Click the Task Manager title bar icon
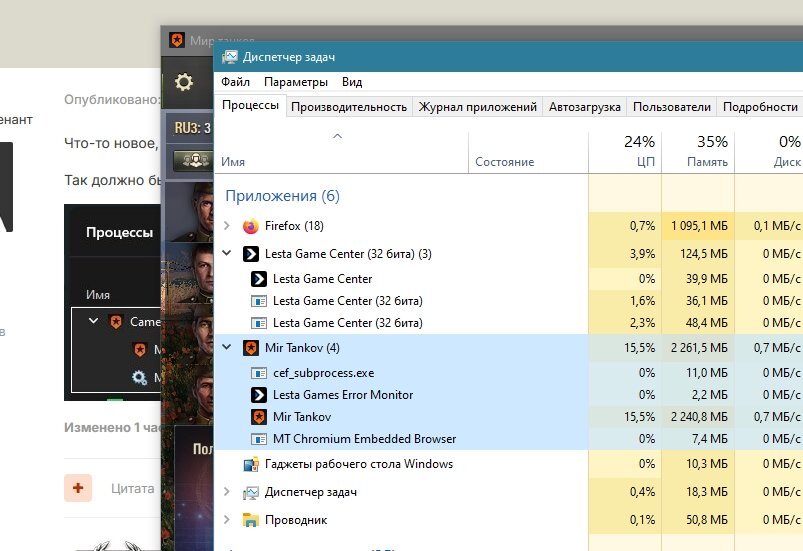Viewport: 803px width, 551px height. [x=230, y=57]
